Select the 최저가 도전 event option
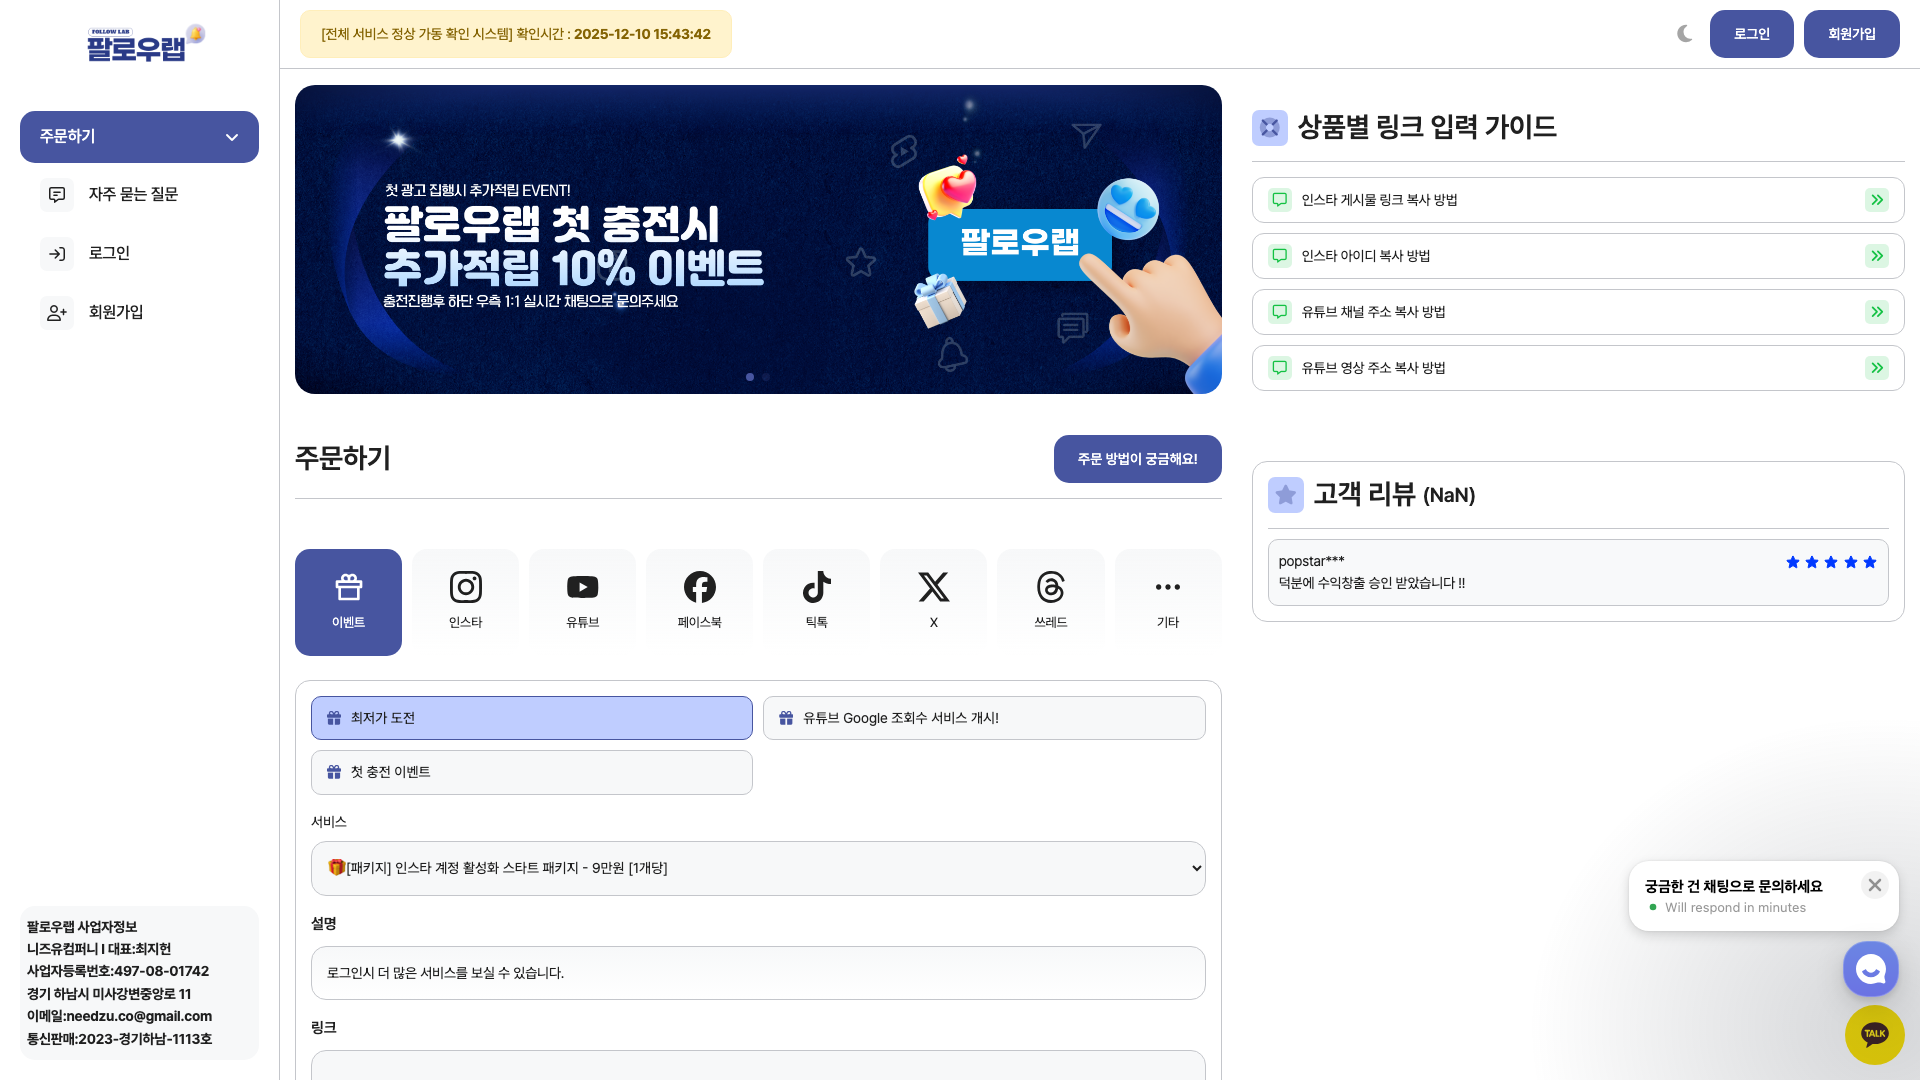The height and width of the screenshot is (1080, 1920). 531,718
